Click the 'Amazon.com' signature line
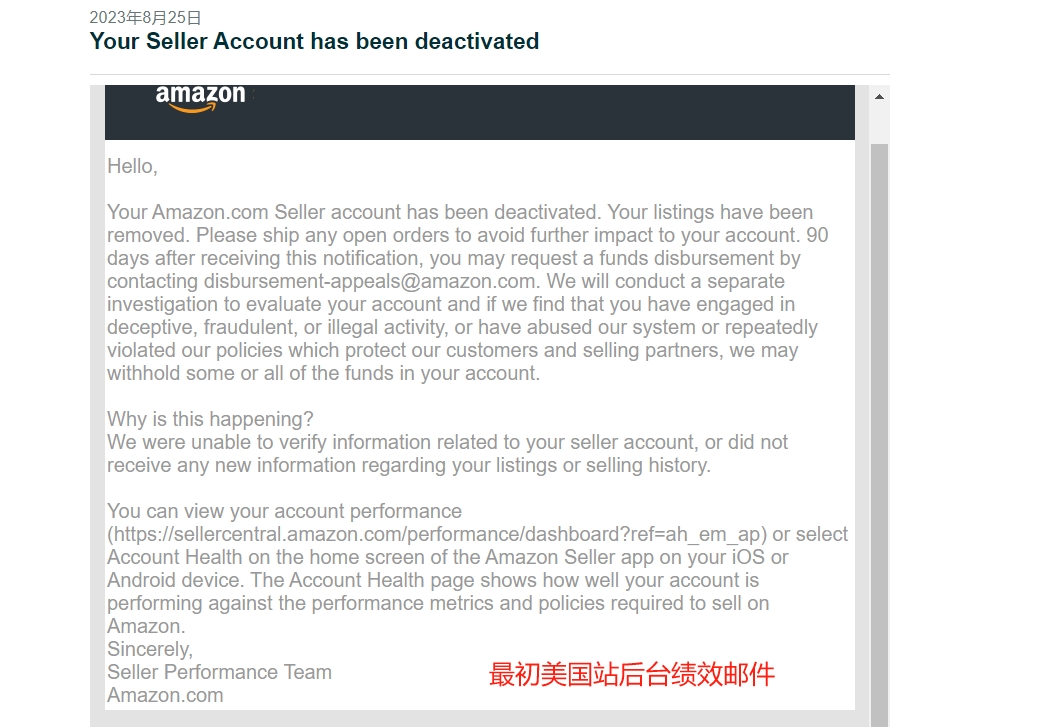This screenshot has height=727, width=1040. point(165,695)
